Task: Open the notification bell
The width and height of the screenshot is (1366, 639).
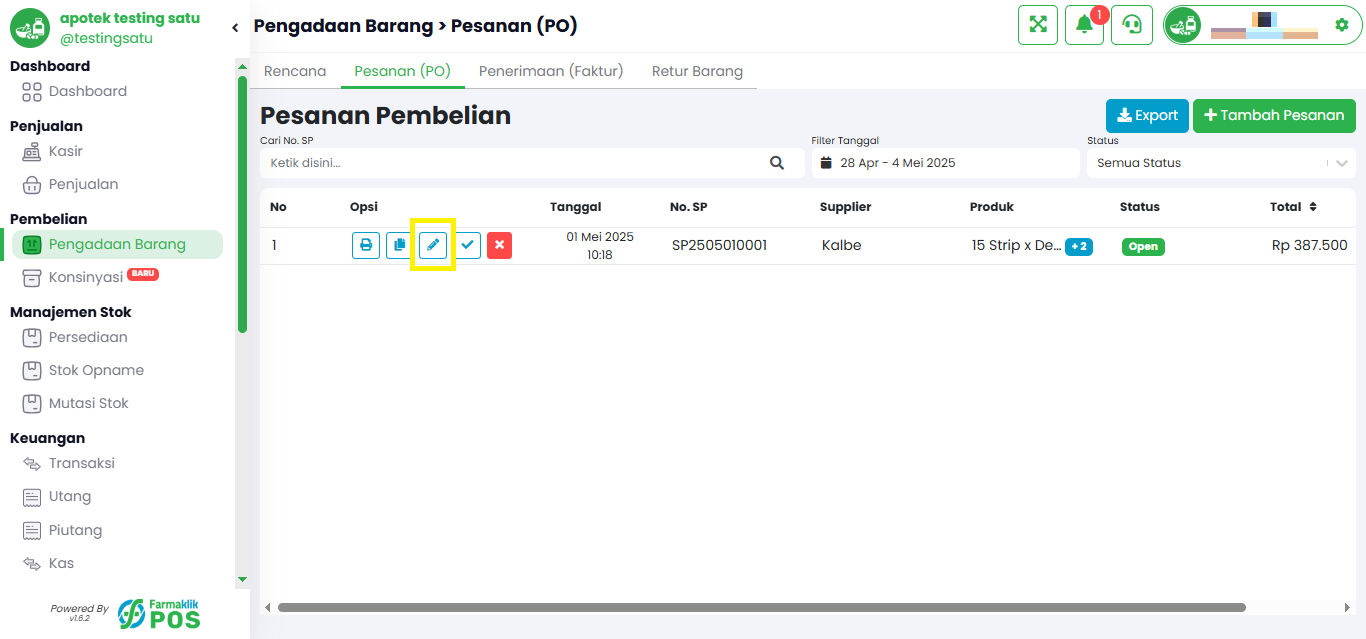Action: point(1084,25)
